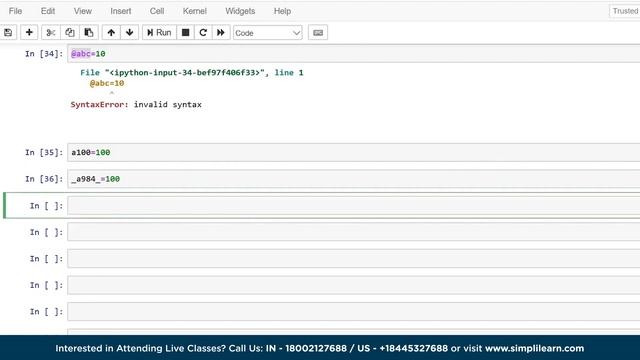Open the View menu
640x360 pixels.
point(82,11)
